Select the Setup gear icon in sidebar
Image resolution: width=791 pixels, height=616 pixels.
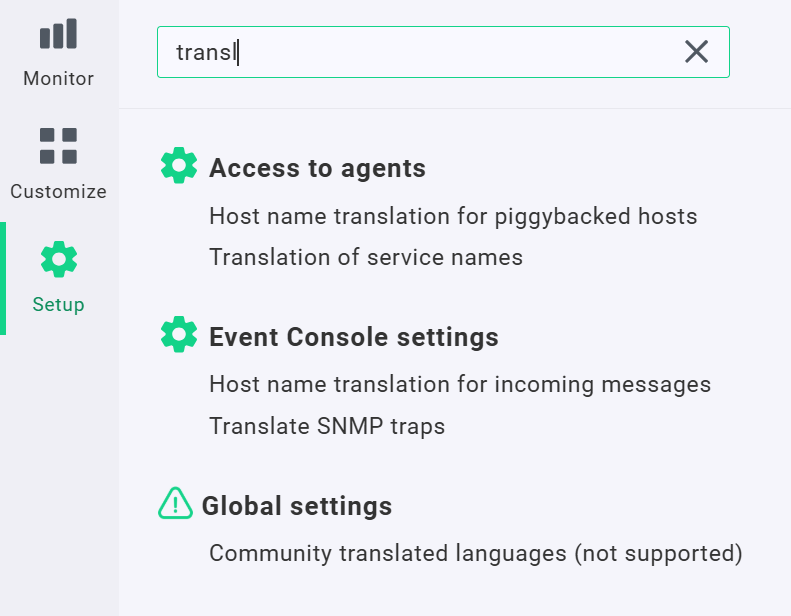pyautogui.click(x=58, y=259)
